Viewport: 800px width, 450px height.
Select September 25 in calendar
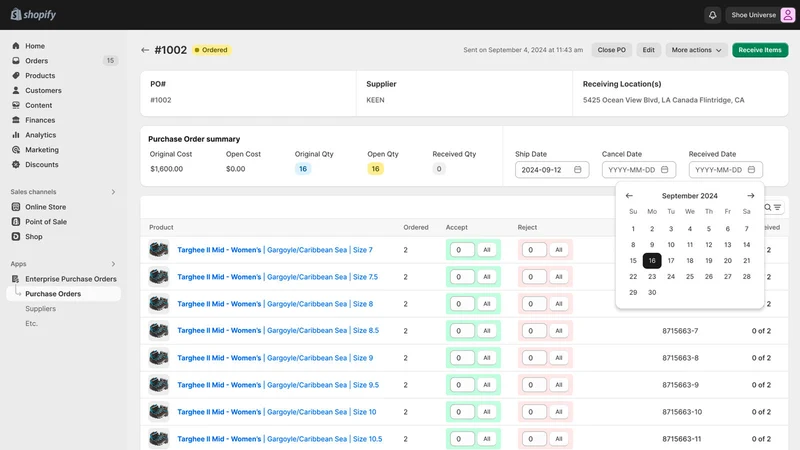[690, 276]
